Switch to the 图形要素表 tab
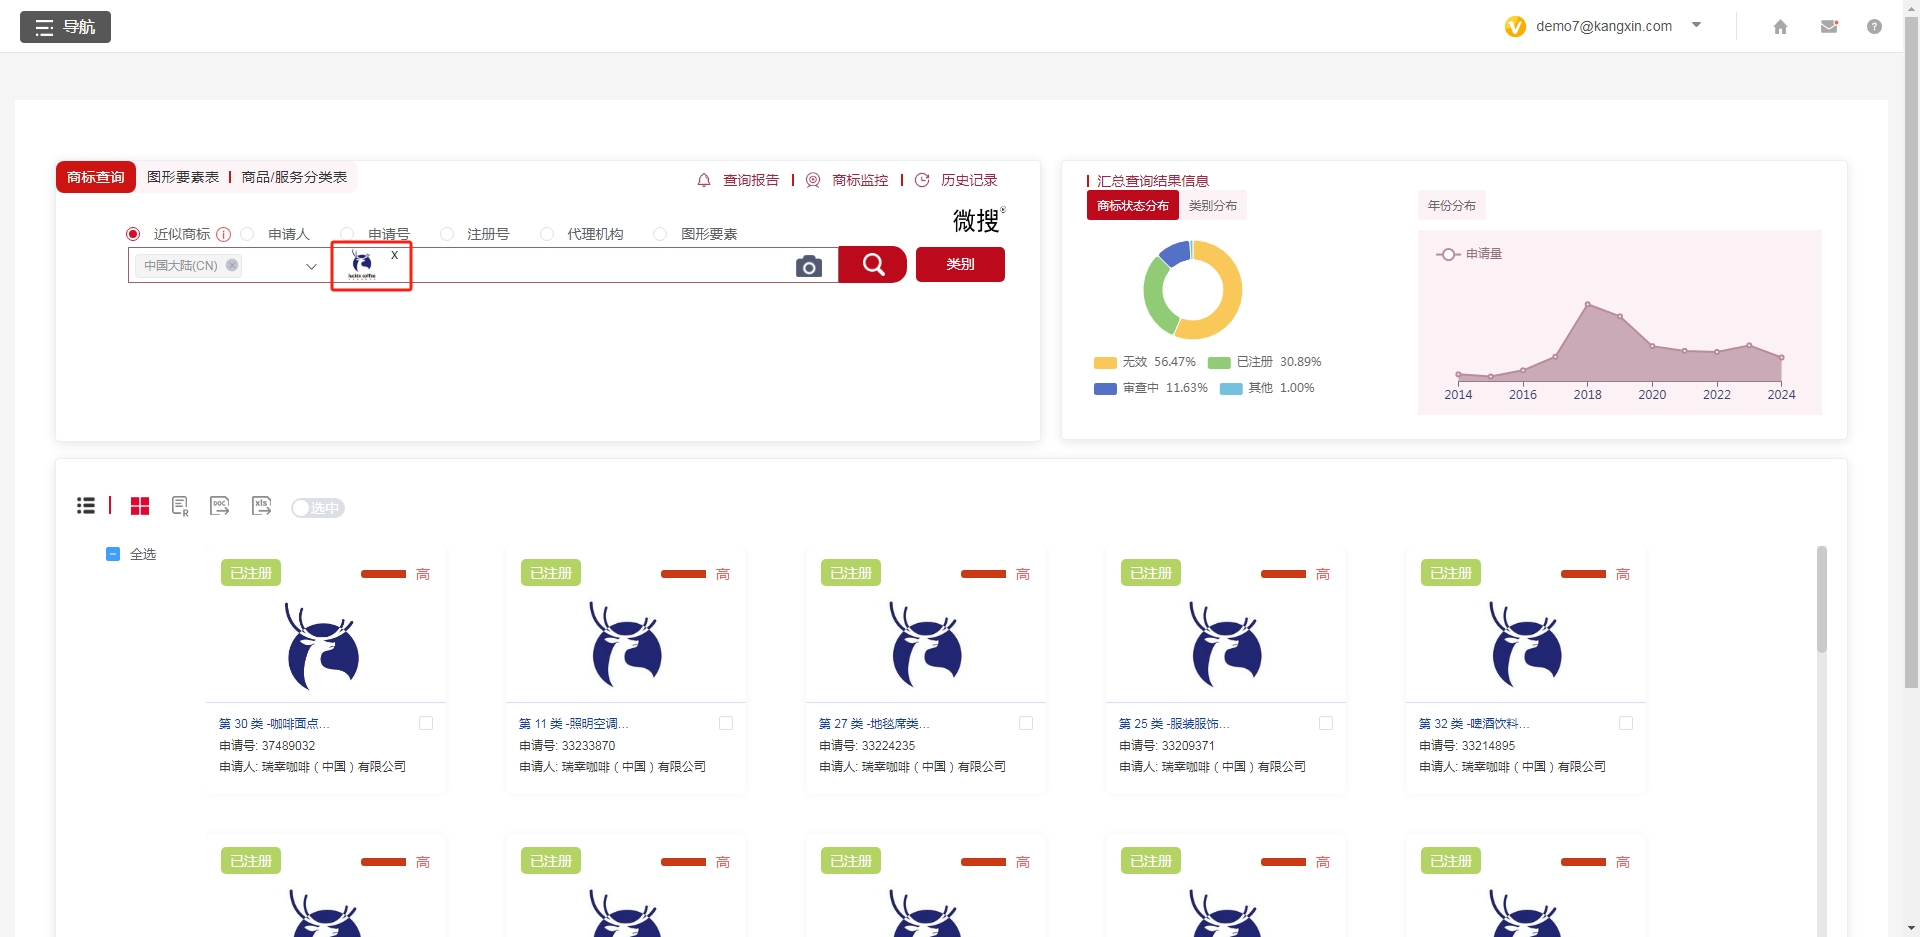Screen dimensions: 1920x937 coord(182,177)
